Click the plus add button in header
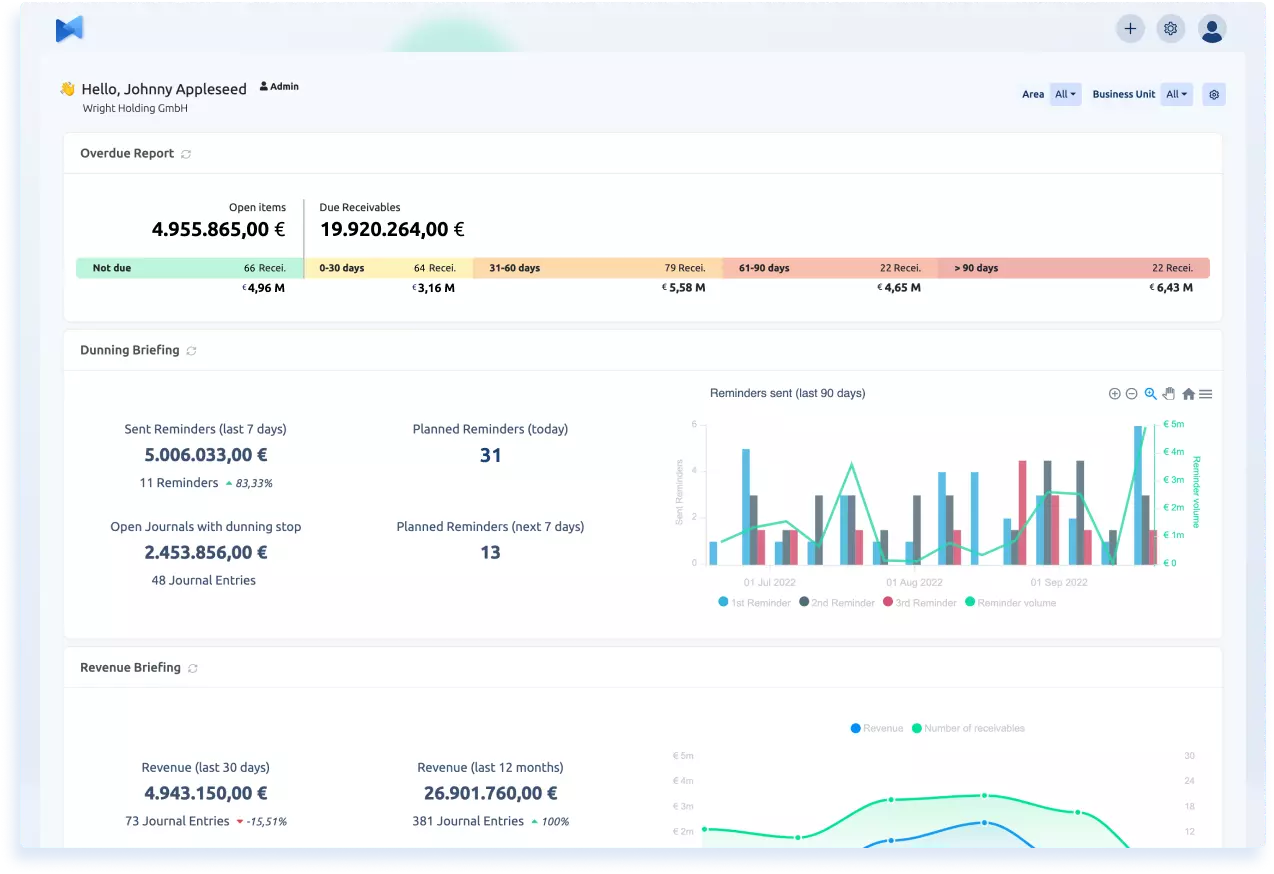 coord(1130,29)
